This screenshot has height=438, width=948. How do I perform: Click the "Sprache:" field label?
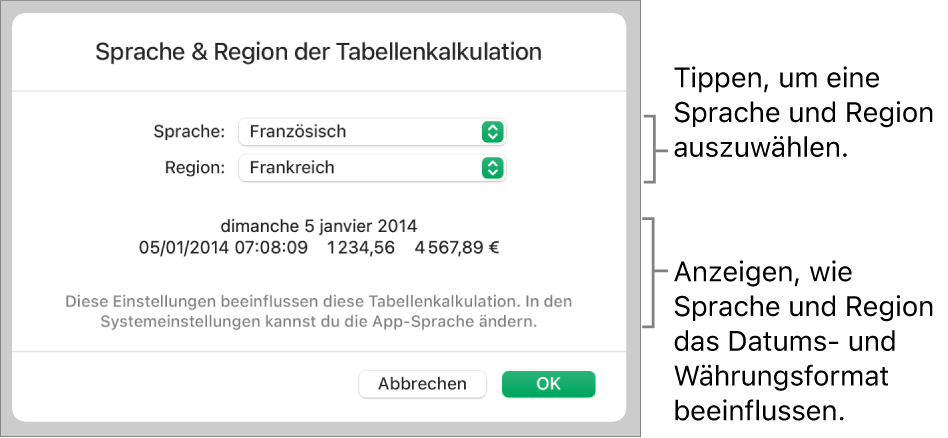point(190,131)
